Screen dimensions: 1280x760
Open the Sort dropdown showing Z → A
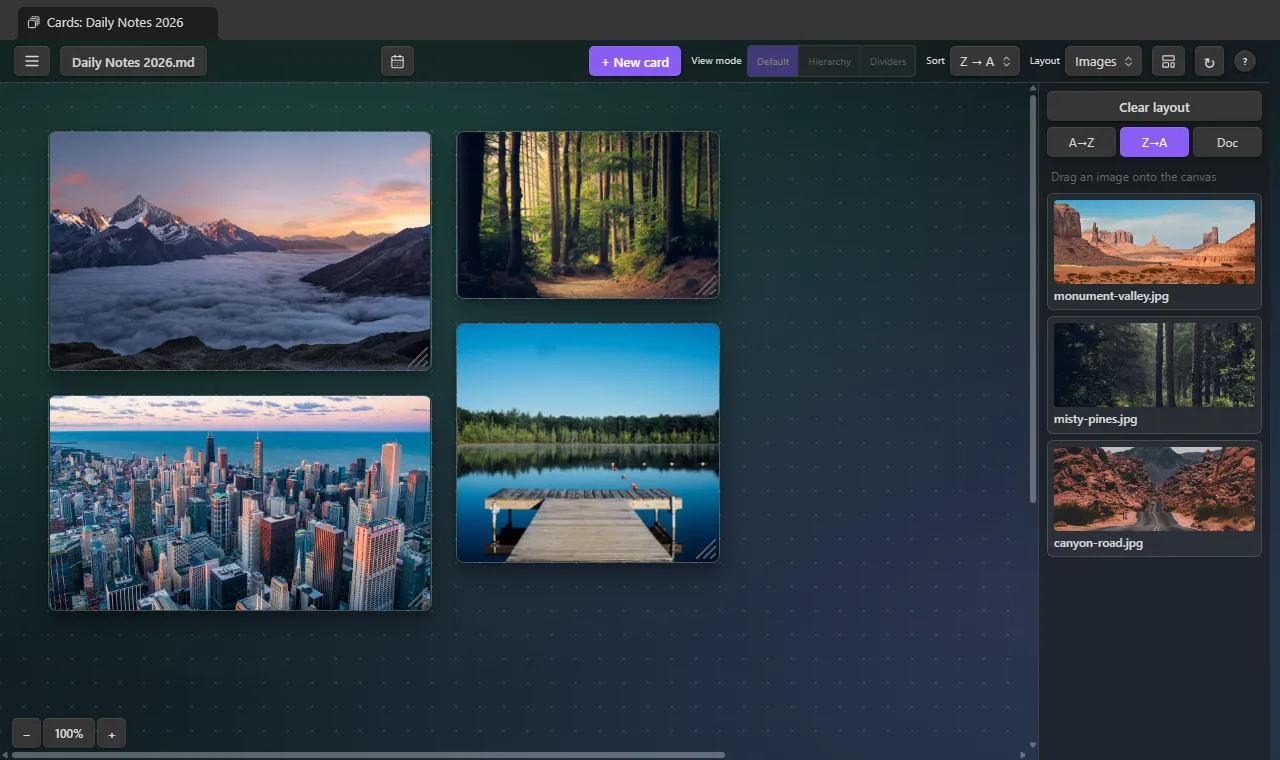click(985, 62)
